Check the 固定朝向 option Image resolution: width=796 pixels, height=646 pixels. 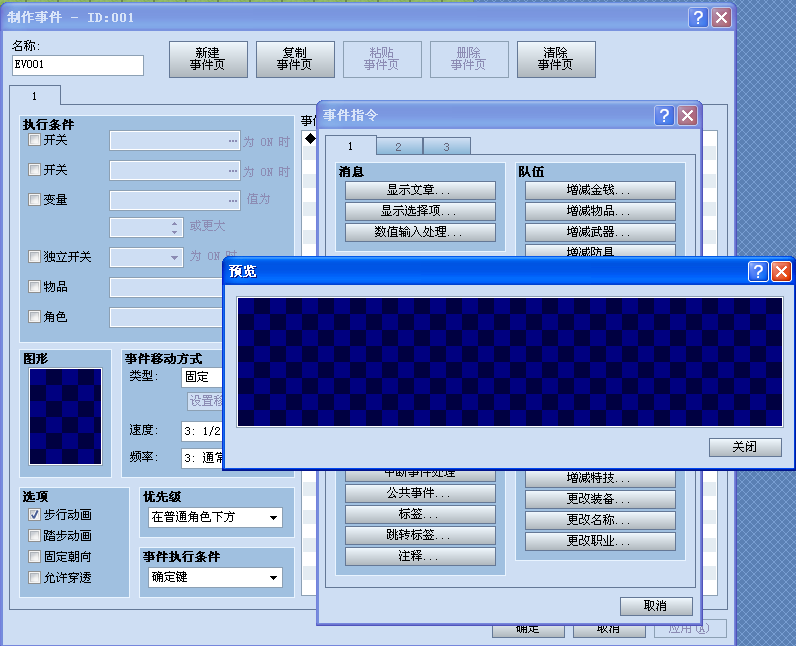[35, 557]
